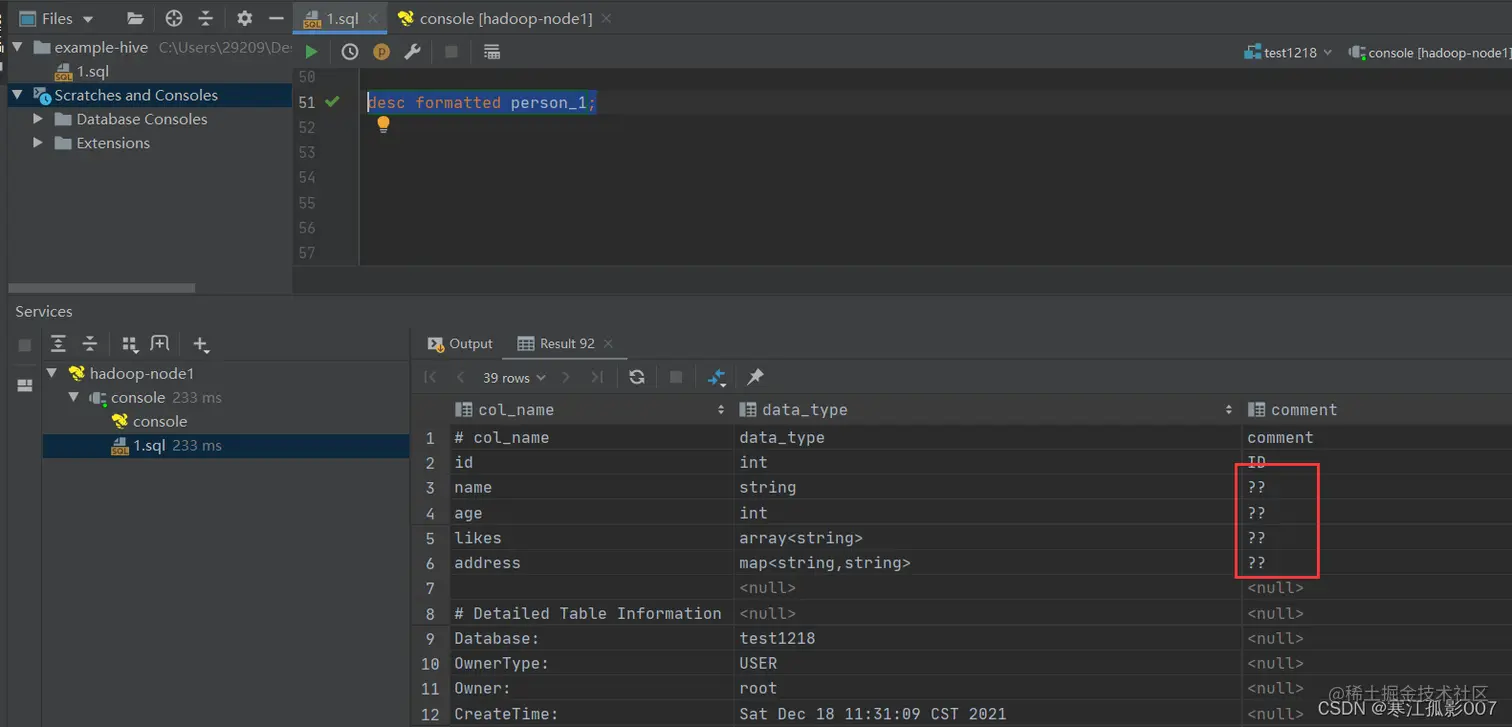1512x727 pixels.
Task: Open the Files view selector dropdown
Action: tap(57, 18)
